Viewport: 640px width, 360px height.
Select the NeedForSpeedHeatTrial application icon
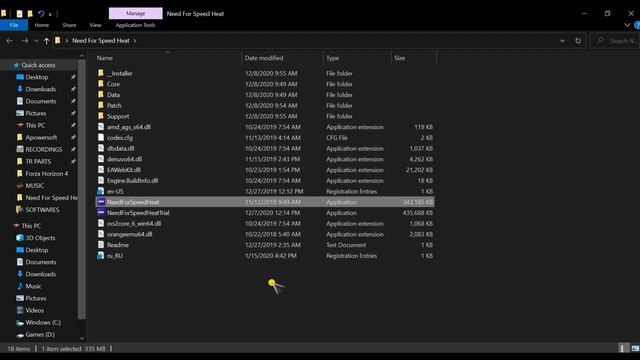click(x=101, y=213)
